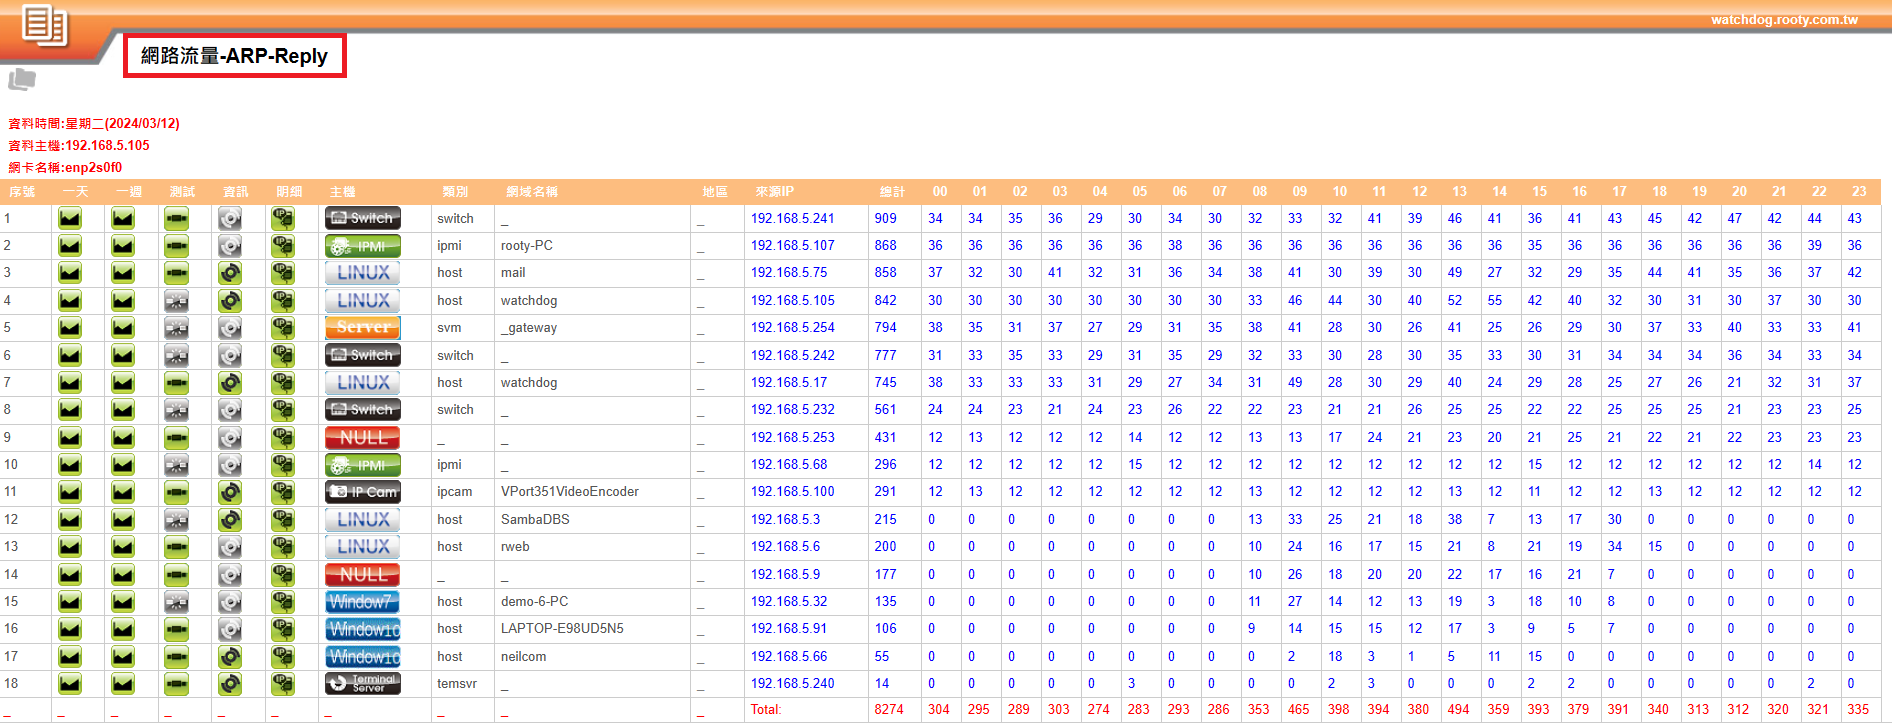
Task: Click the 來源IP column header
Action: [774, 192]
